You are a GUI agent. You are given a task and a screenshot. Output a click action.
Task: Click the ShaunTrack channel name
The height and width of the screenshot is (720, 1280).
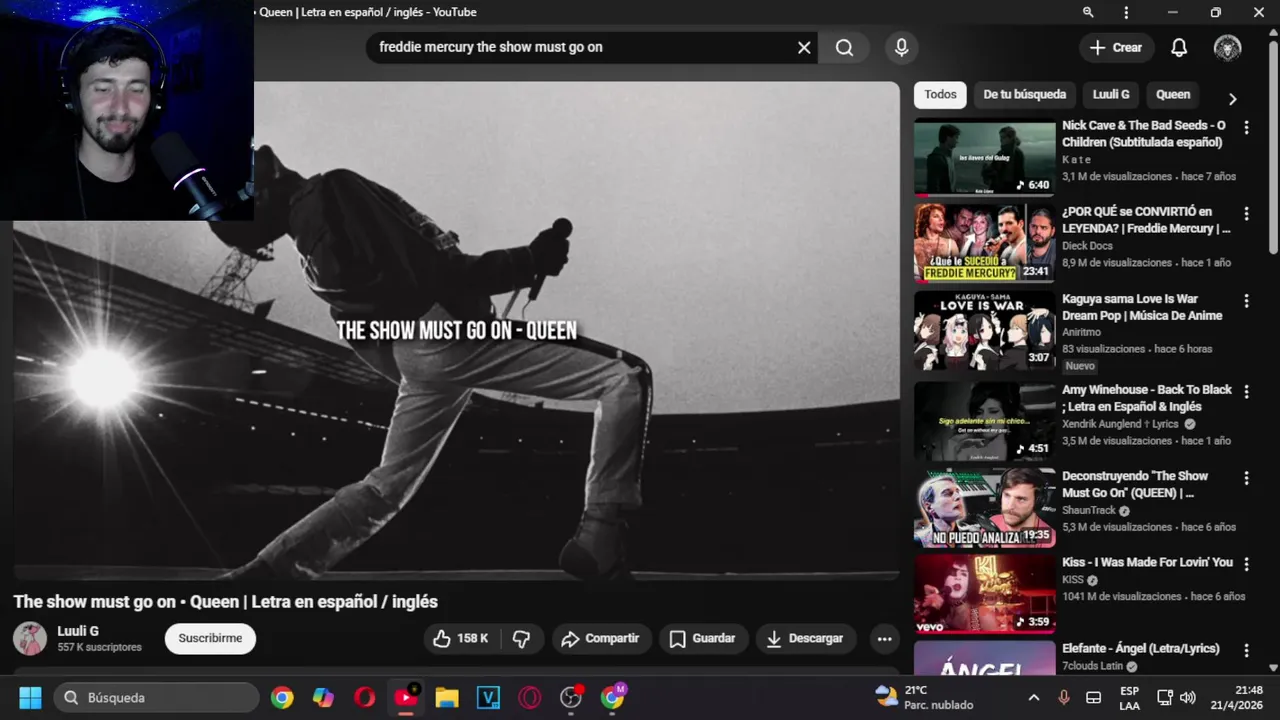[x=1088, y=510]
